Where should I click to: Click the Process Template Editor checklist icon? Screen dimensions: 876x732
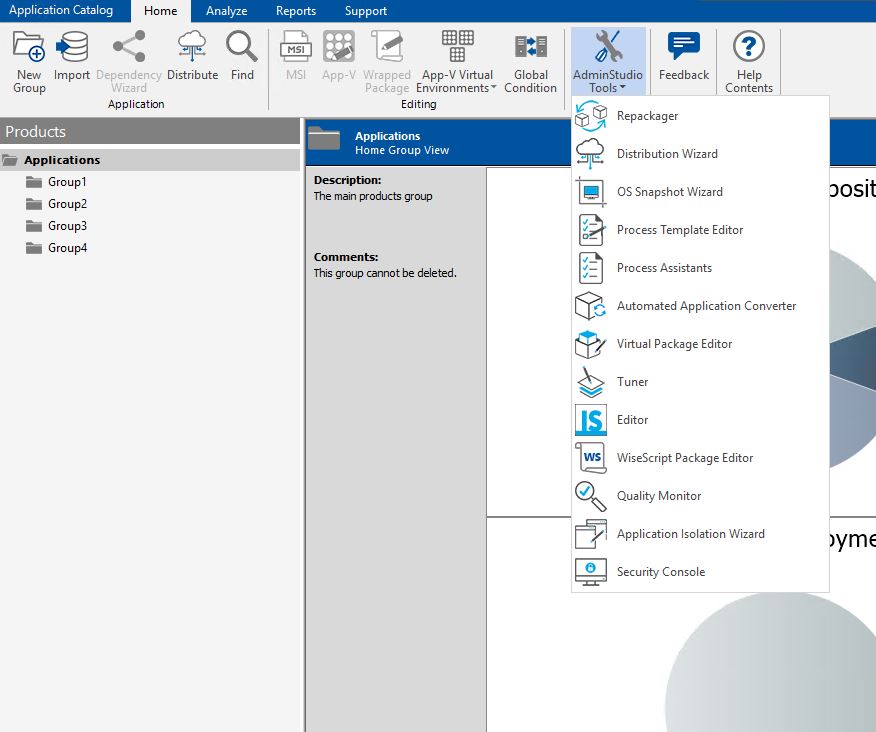tap(591, 230)
